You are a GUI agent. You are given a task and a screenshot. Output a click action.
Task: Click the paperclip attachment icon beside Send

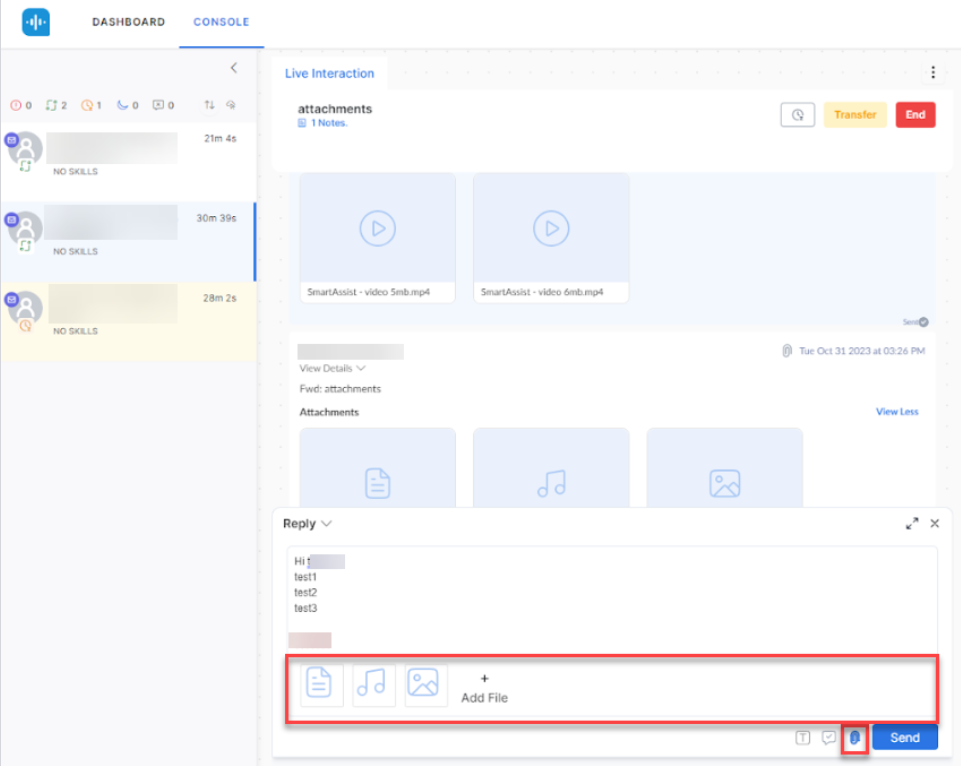pos(855,738)
